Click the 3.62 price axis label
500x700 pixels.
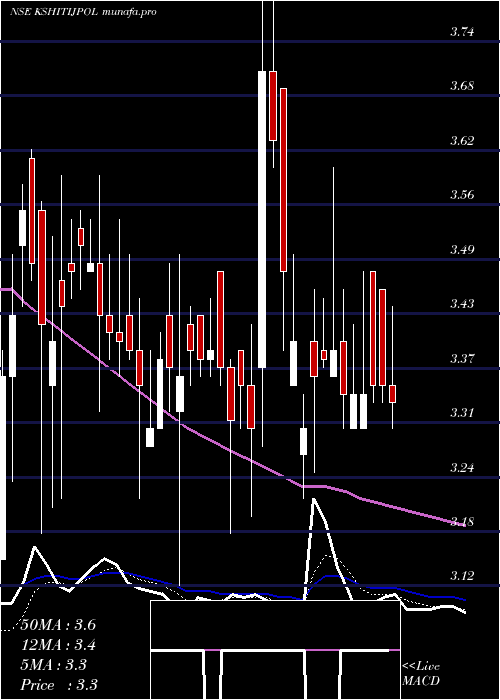[462, 141]
